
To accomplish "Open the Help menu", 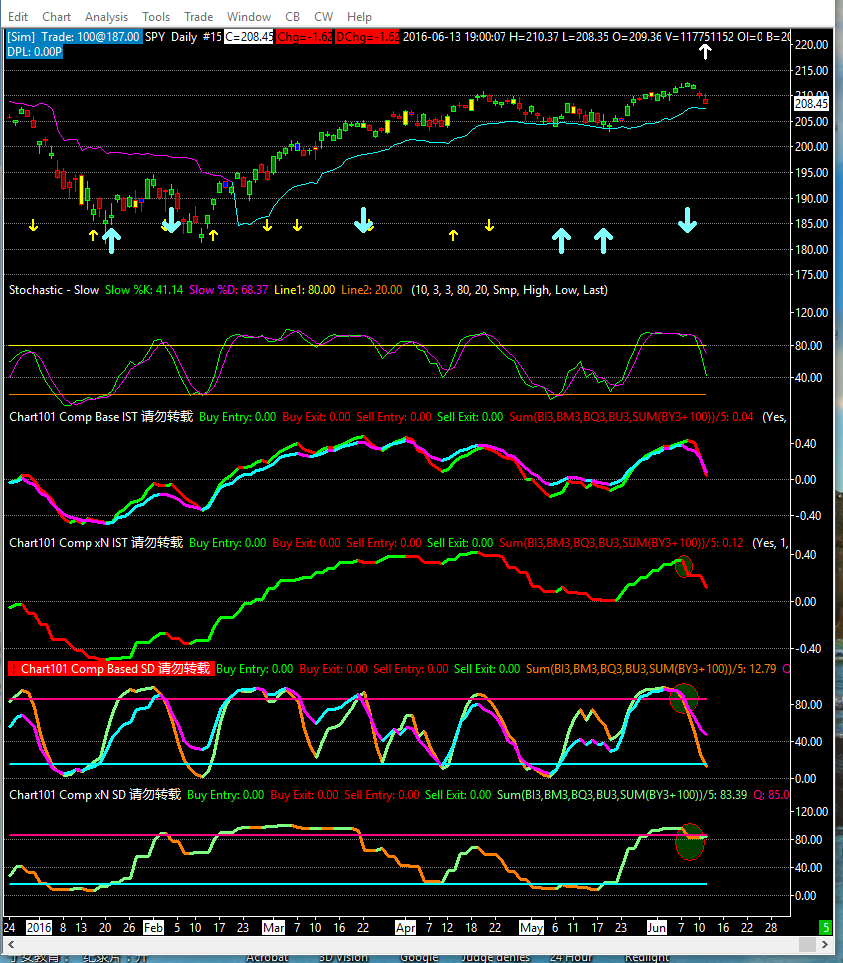I will 359,17.
